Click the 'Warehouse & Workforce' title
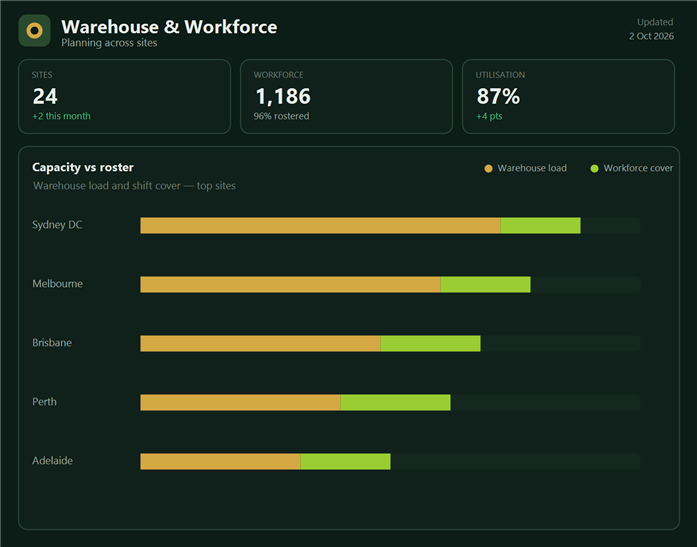The height and width of the screenshot is (547, 697). pos(169,27)
